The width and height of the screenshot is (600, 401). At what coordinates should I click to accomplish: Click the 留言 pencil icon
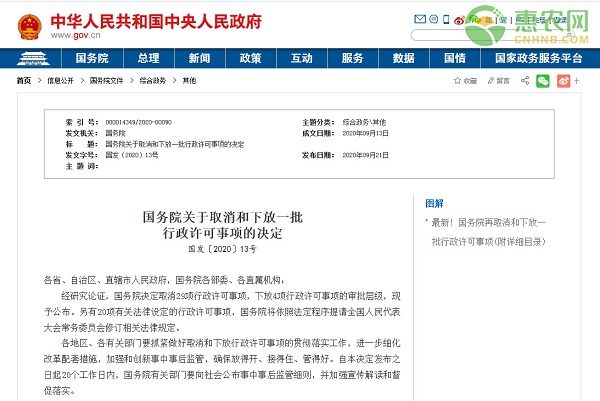[491, 80]
